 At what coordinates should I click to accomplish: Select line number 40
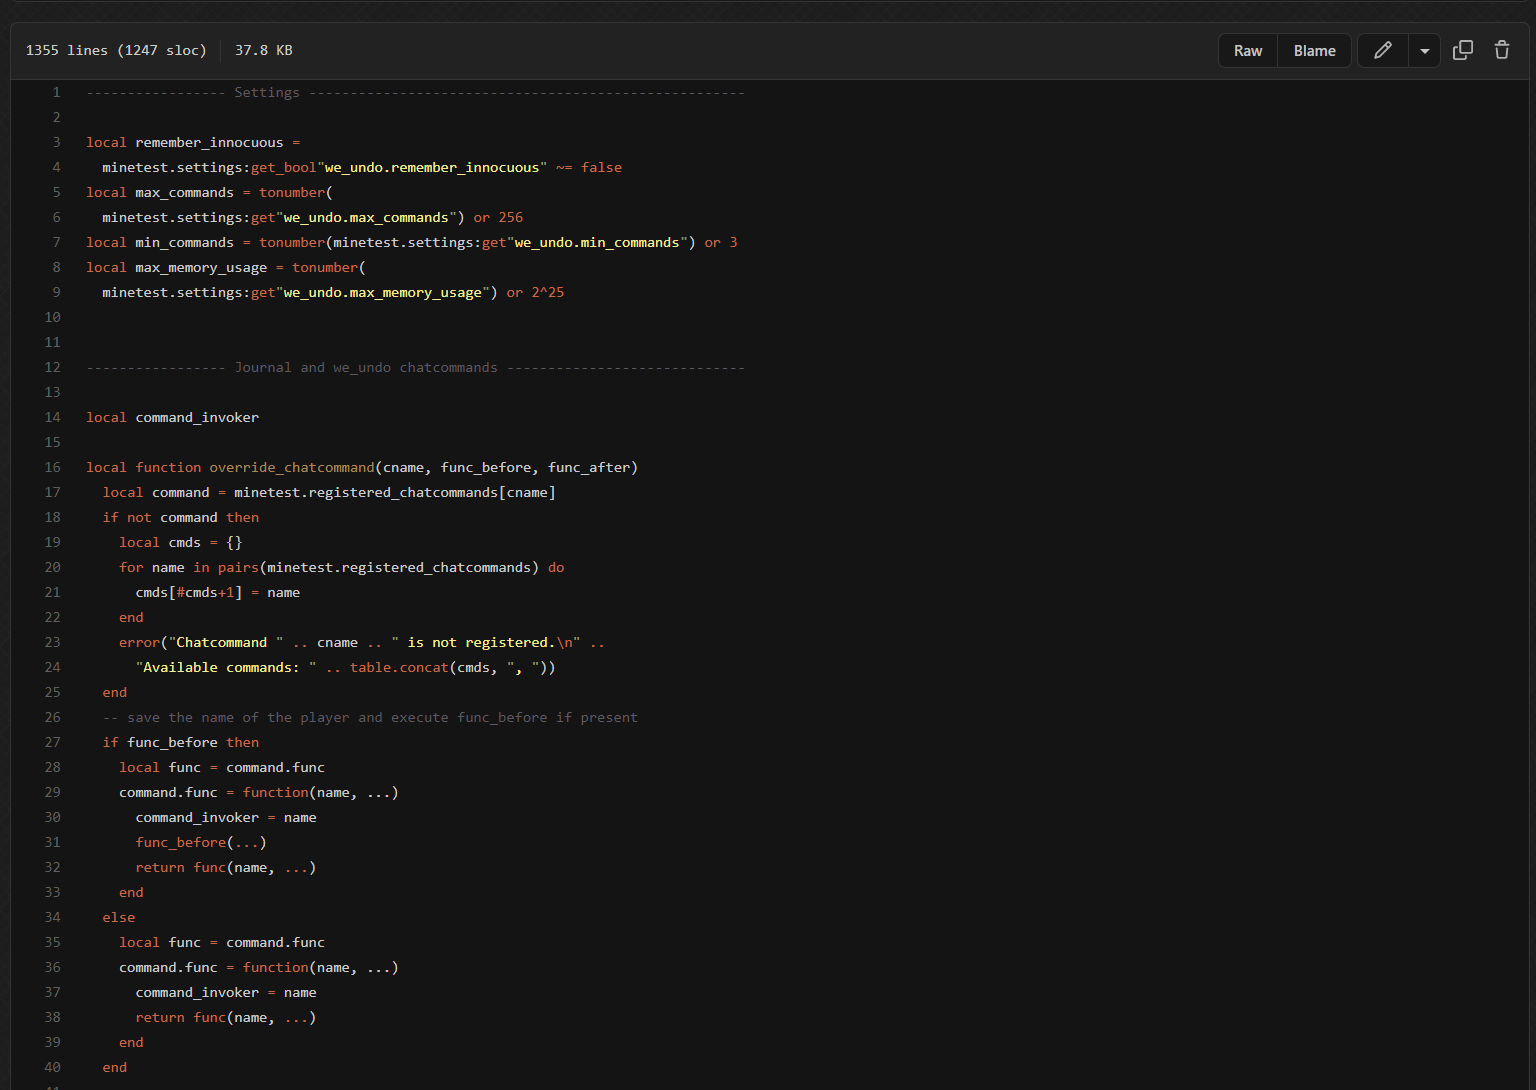pyautogui.click(x=52, y=1067)
